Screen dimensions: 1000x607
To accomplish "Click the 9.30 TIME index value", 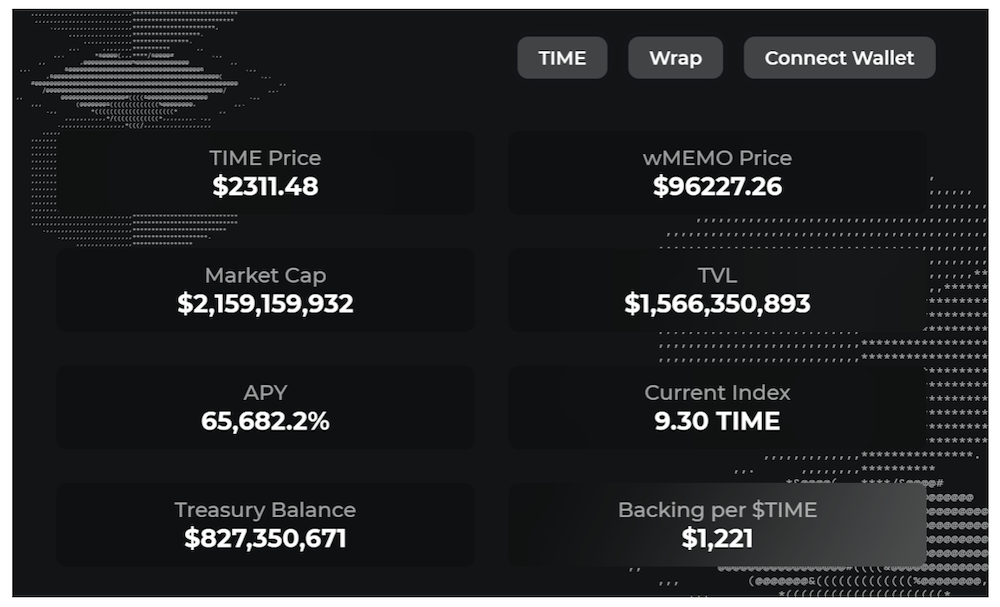I will coord(717,421).
